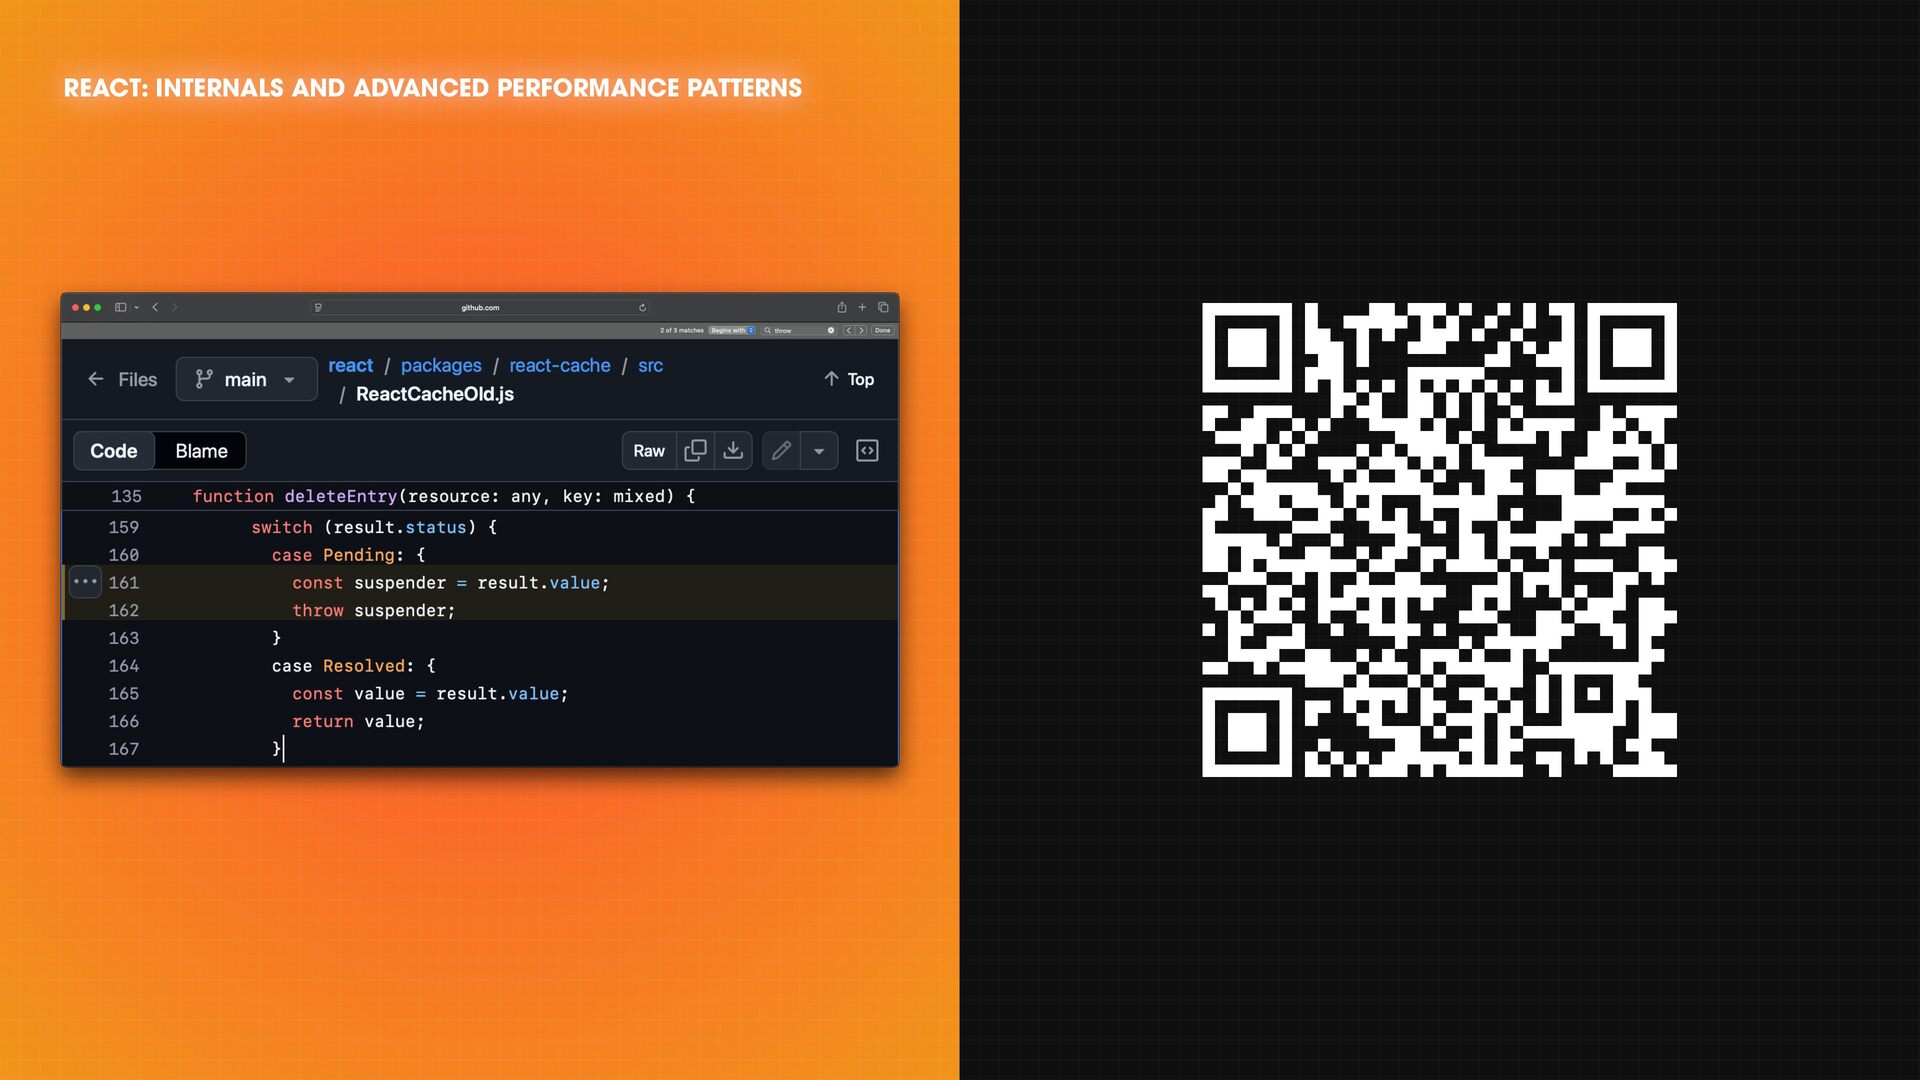1920x1080 pixels.
Task: Click the copy raw file icon
Action: click(695, 451)
